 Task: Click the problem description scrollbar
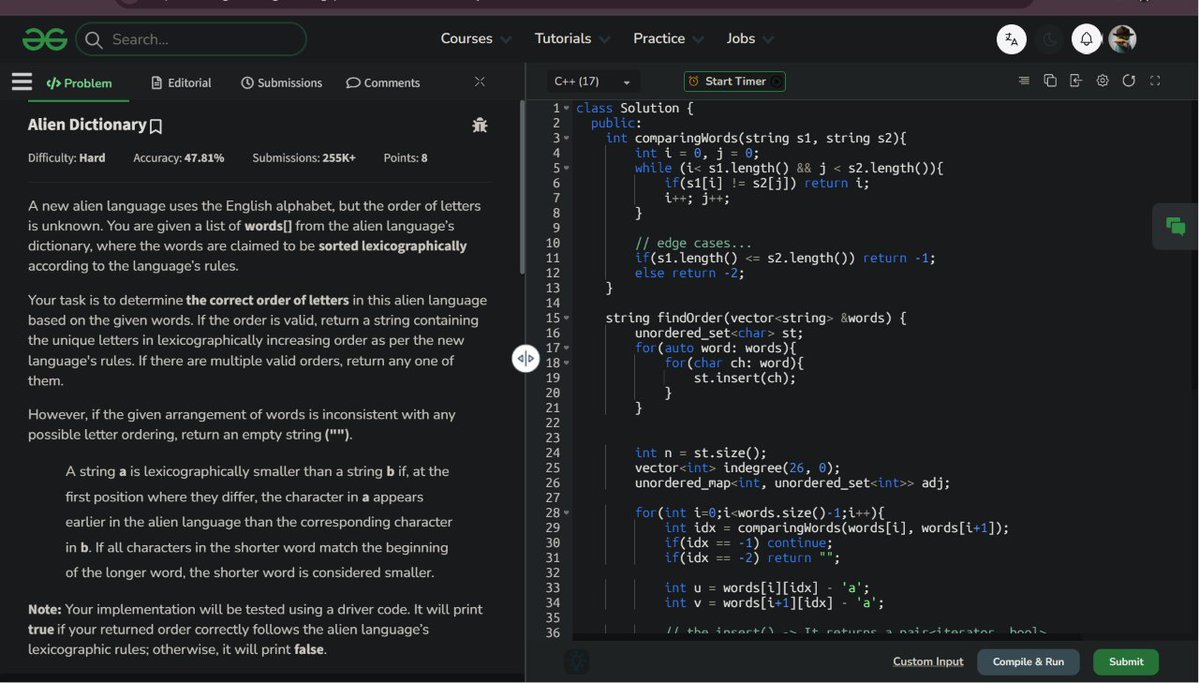(522, 187)
